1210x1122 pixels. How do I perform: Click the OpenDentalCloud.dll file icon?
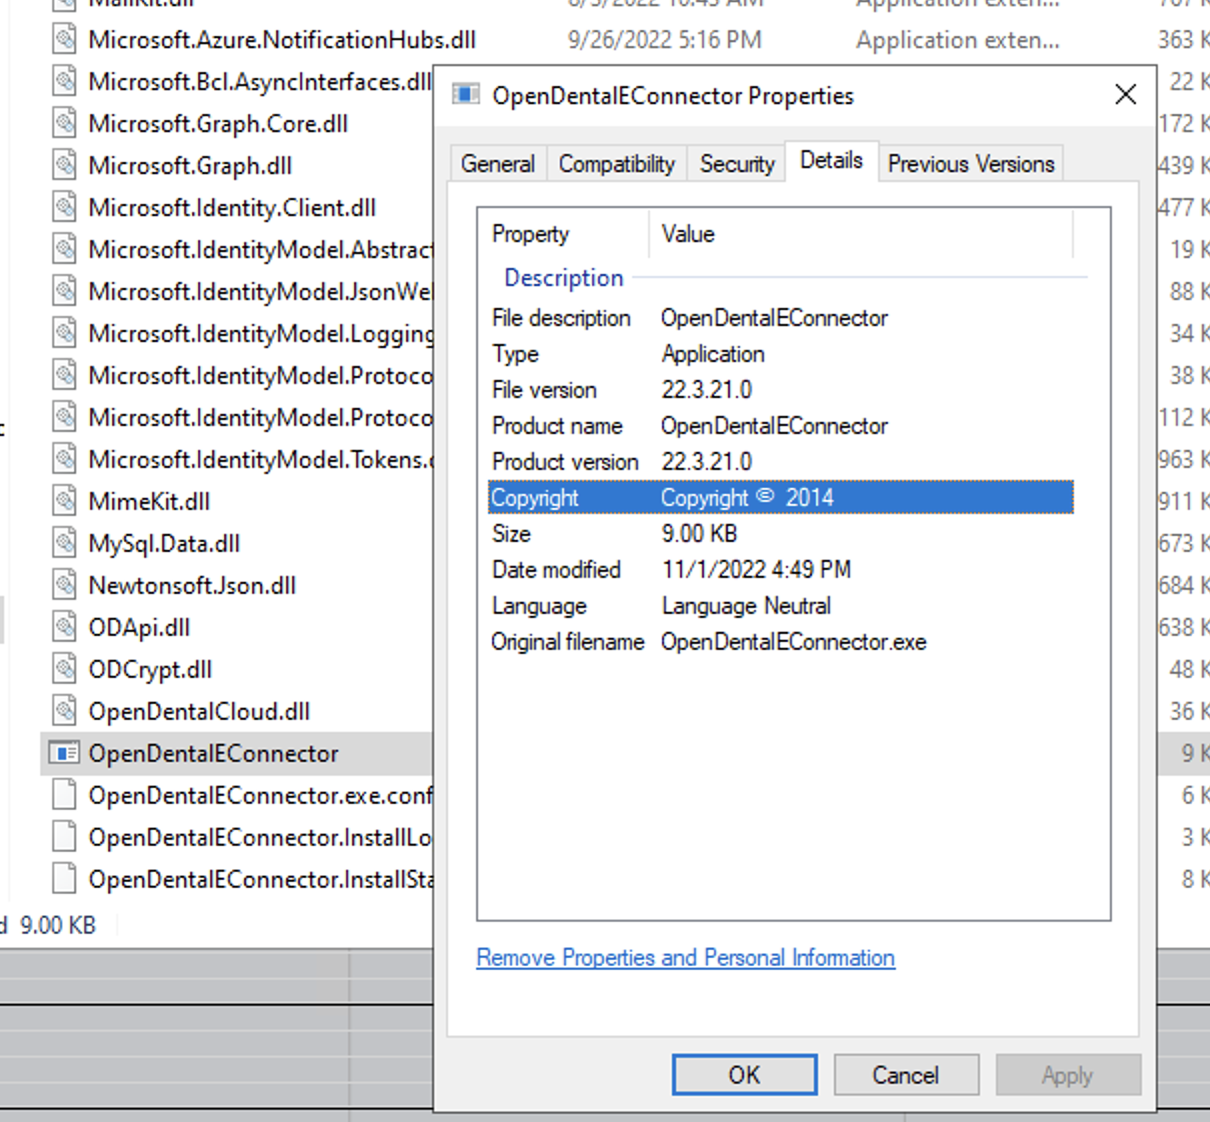[65, 712]
